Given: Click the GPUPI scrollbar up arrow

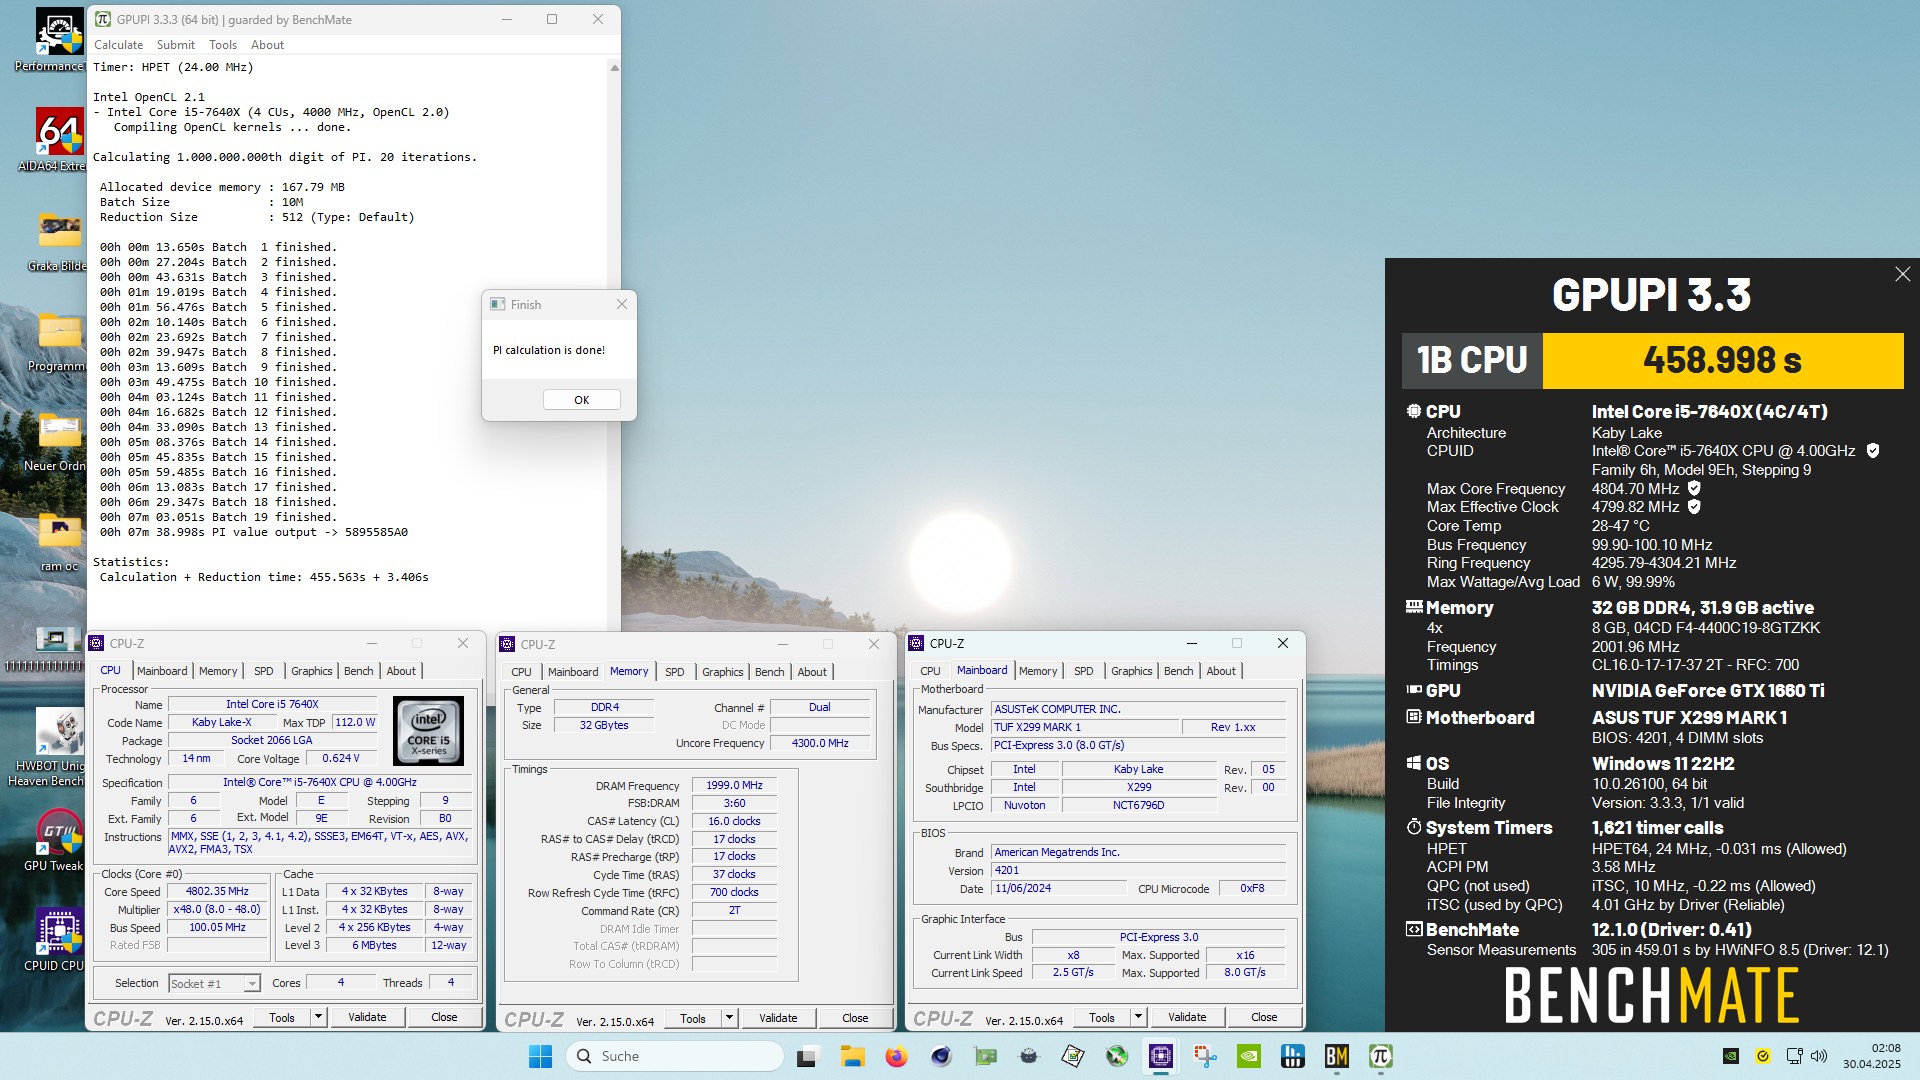Looking at the screenshot, I should (614, 68).
